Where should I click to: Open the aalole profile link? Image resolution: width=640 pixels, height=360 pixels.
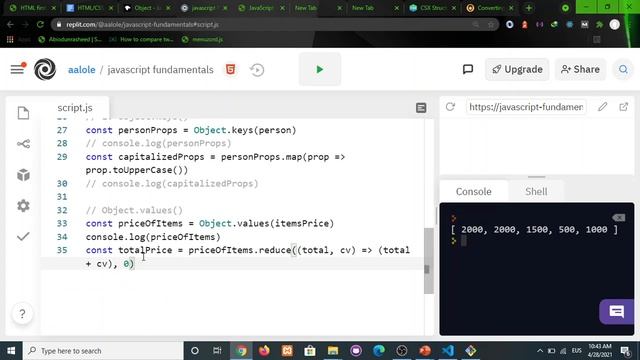pos(82,70)
